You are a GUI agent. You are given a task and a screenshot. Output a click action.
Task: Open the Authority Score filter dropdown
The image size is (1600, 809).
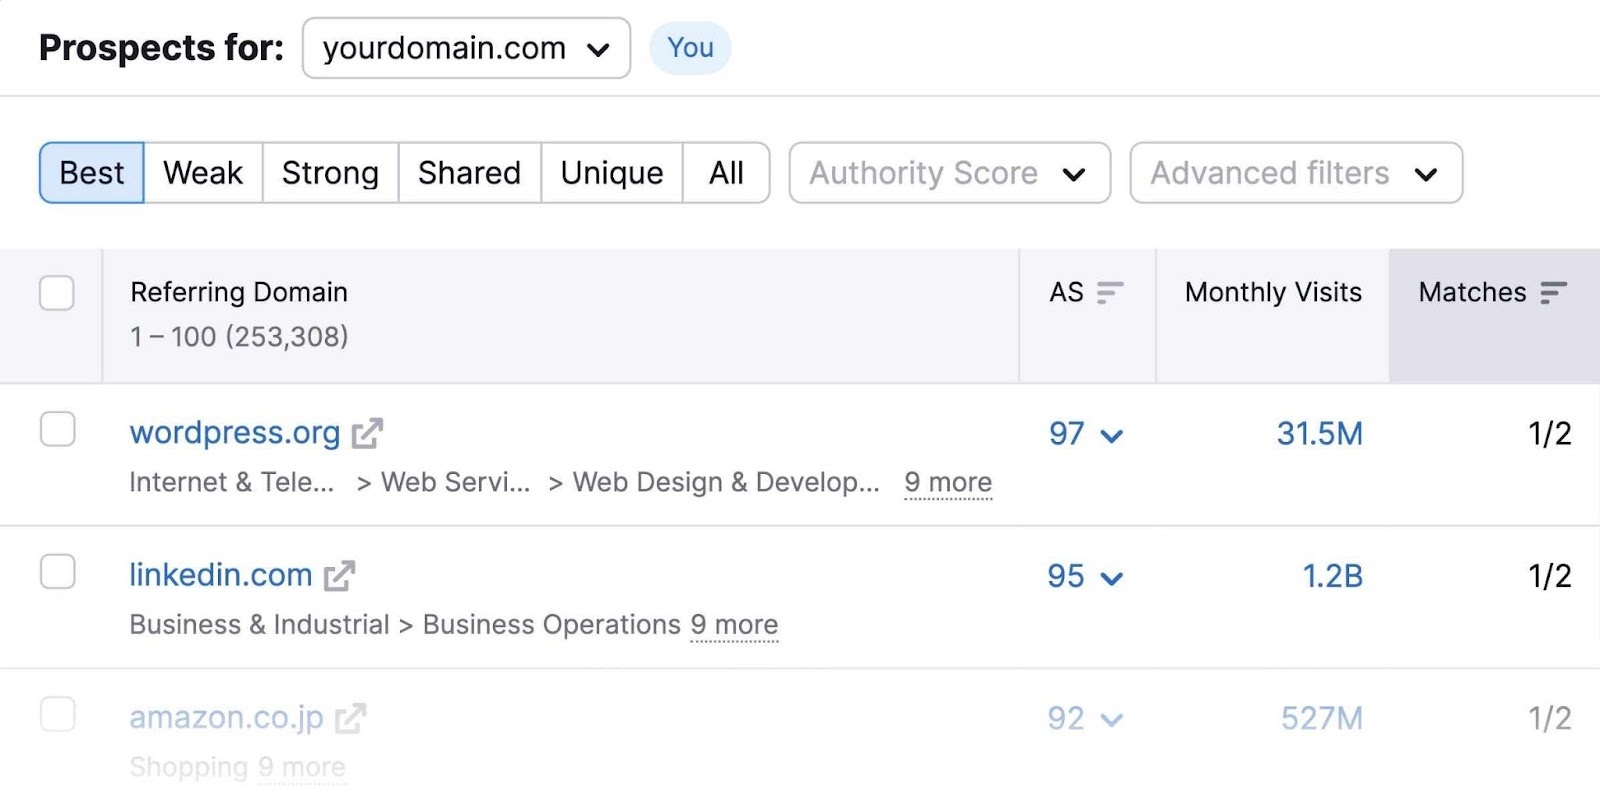pos(949,173)
